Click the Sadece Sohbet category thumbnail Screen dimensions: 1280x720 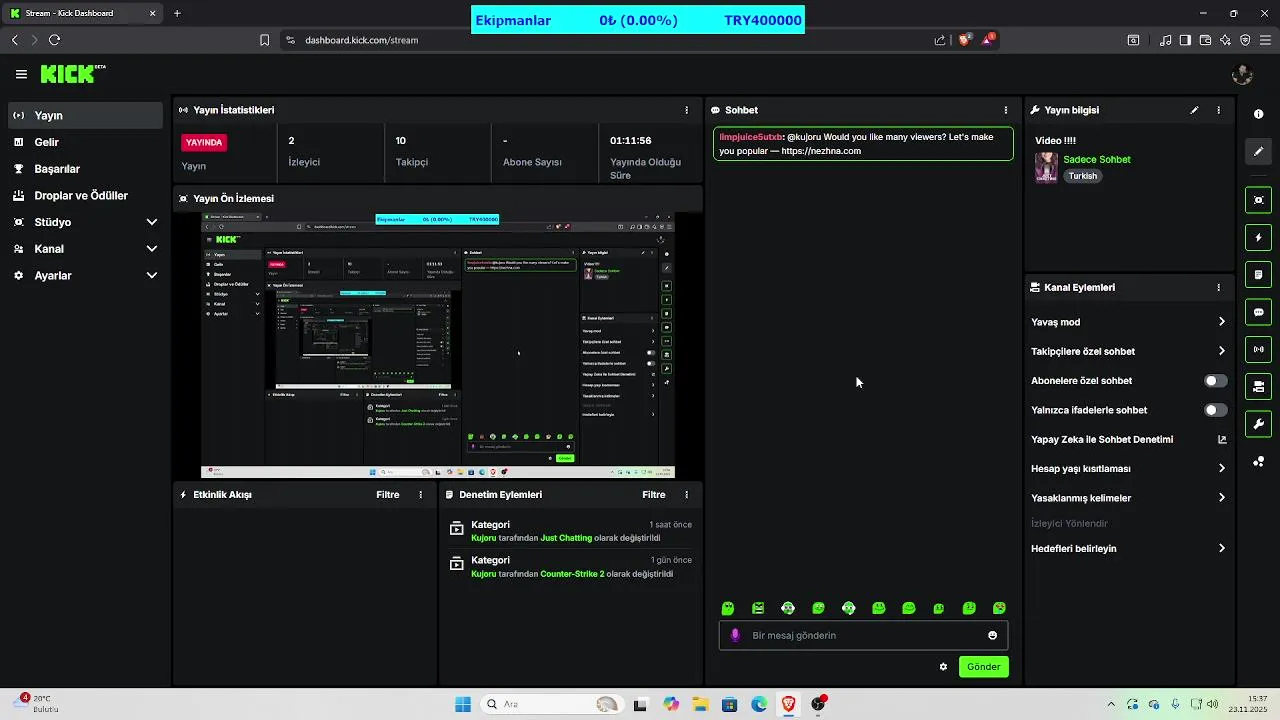(x=1046, y=167)
